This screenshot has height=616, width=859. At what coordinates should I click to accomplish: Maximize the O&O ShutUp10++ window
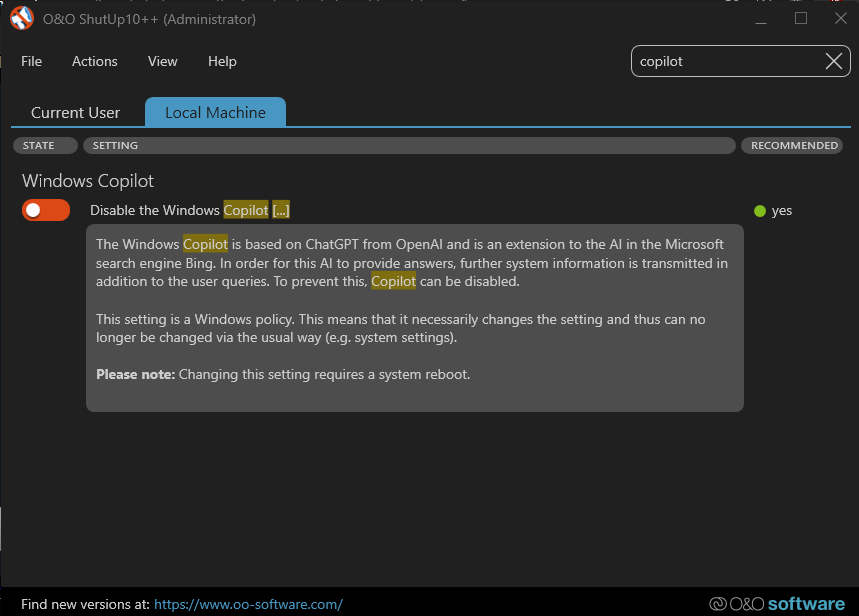pos(801,19)
